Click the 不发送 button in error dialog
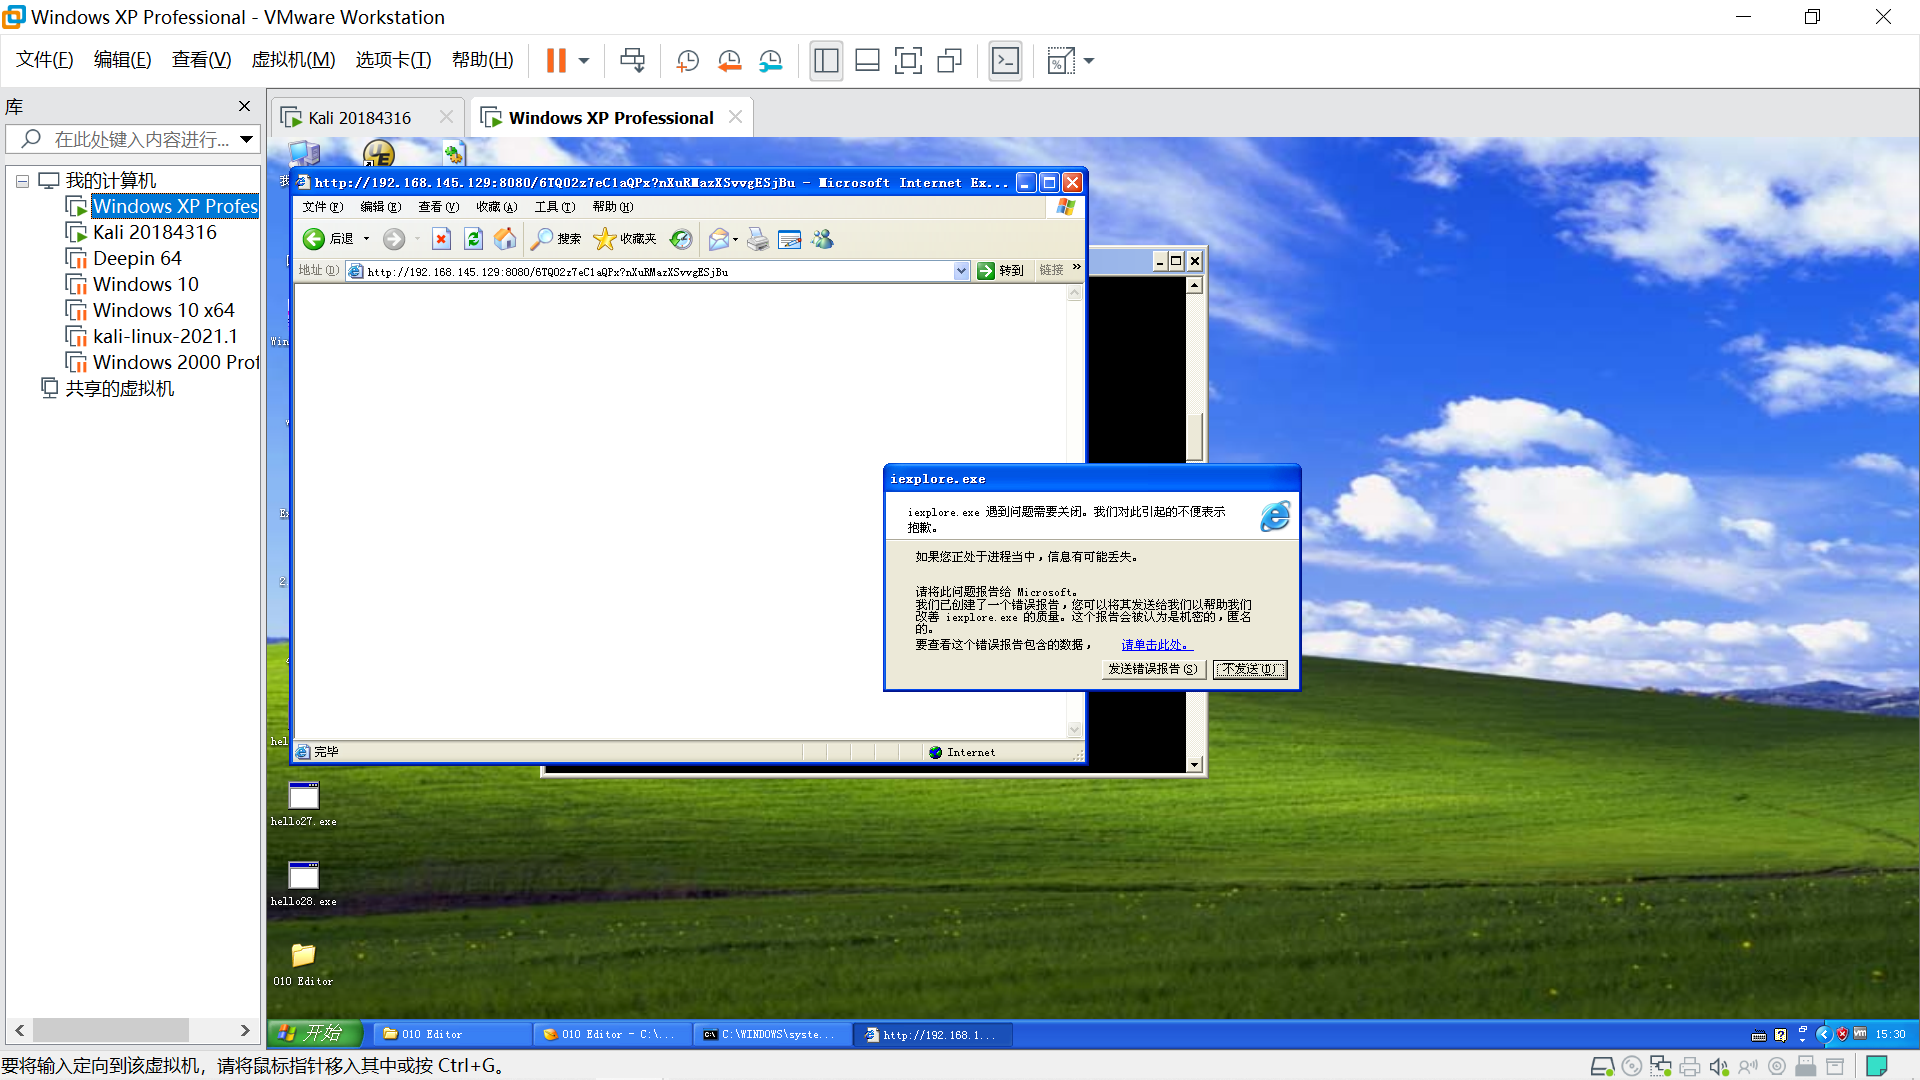 (1249, 669)
